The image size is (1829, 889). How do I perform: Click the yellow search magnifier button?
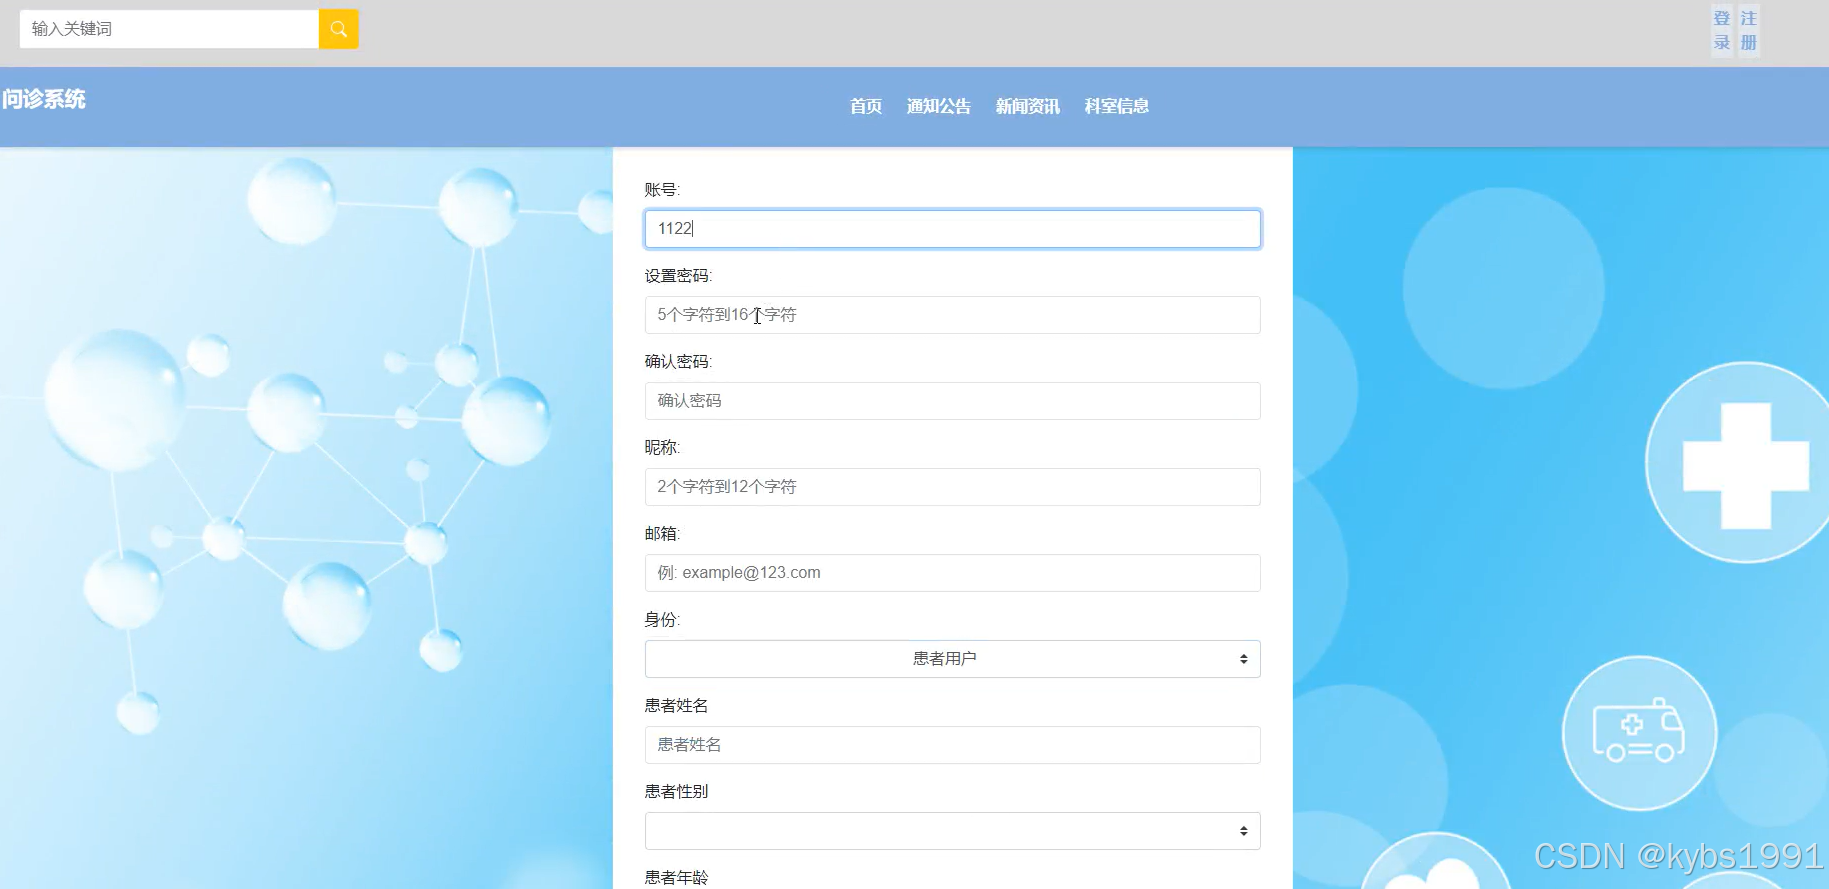(x=338, y=29)
